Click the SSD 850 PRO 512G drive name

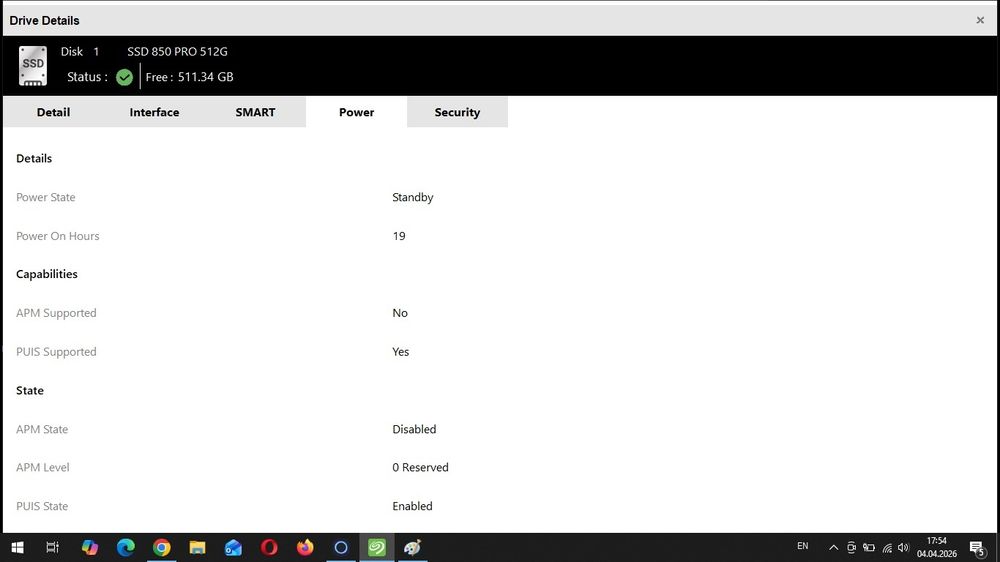(177, 52)
